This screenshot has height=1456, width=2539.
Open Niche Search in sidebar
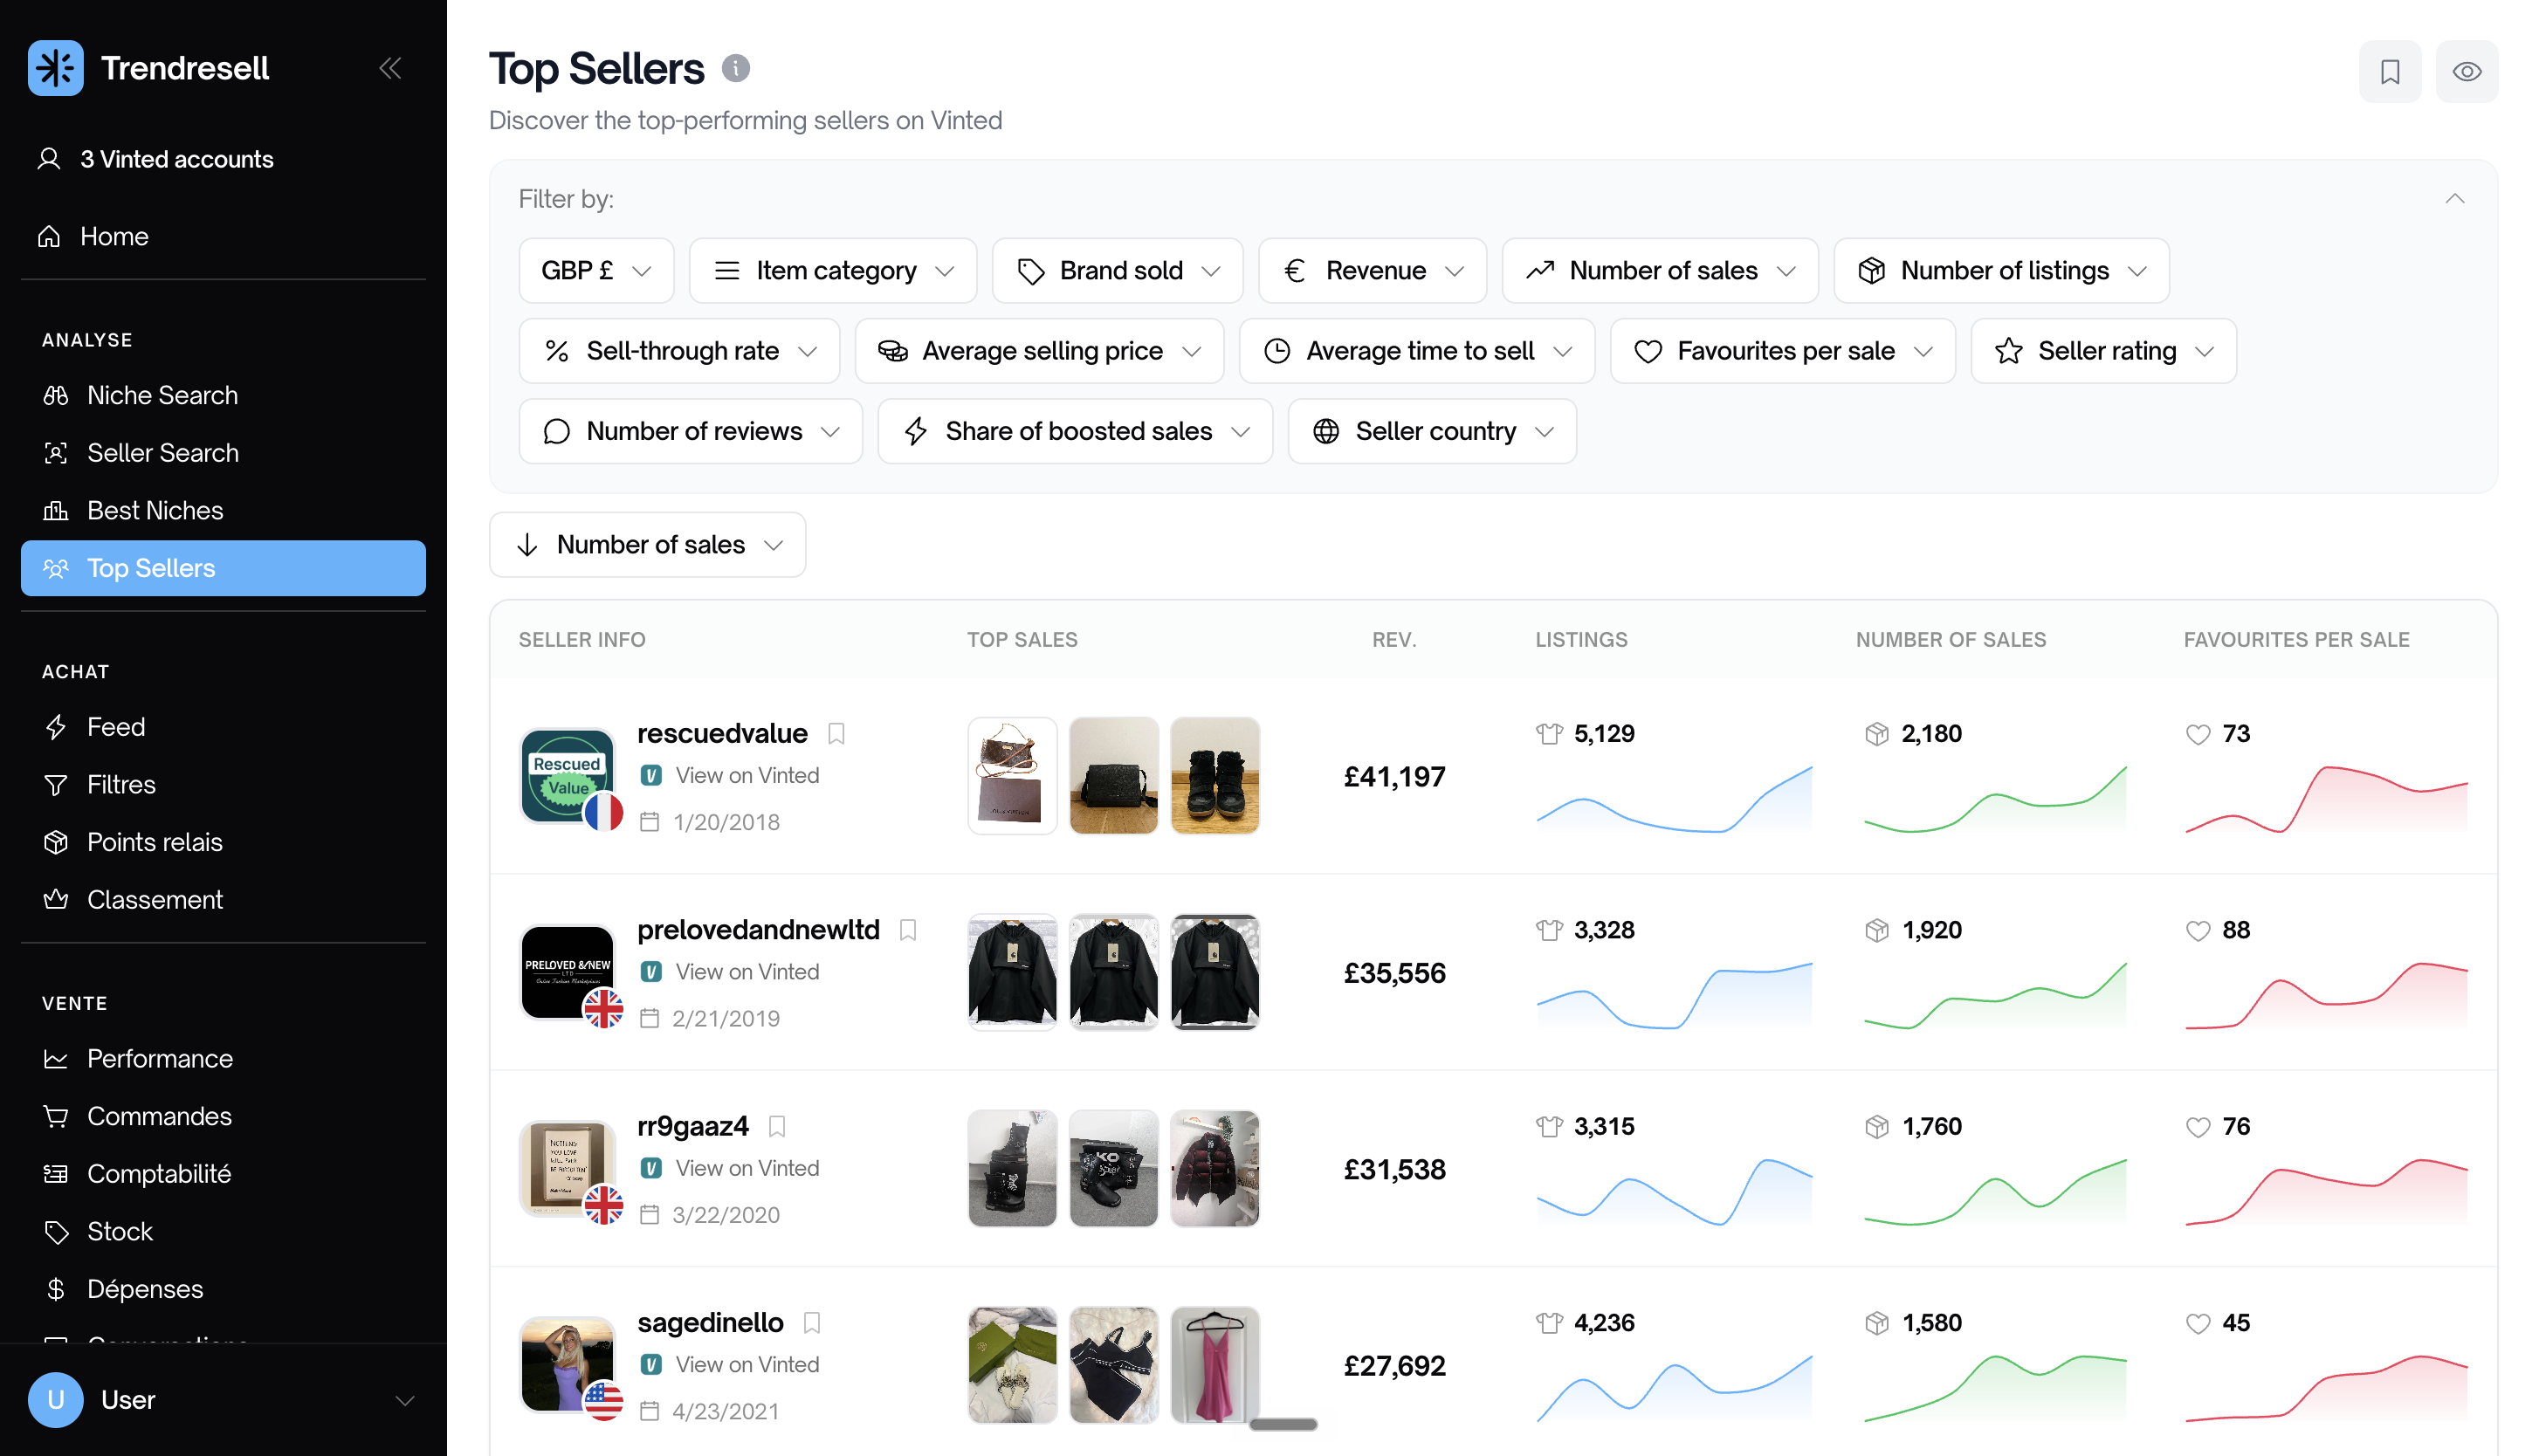click(163, 395)
